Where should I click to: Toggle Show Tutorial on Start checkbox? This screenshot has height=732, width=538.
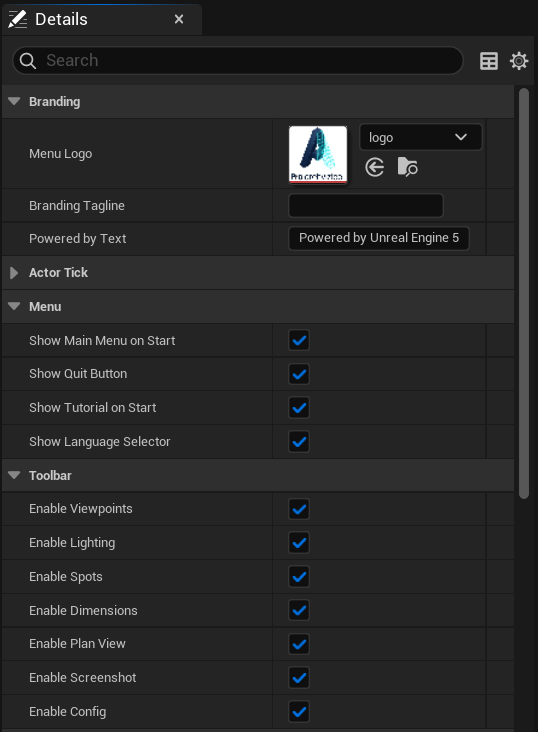tap(299, 408)
